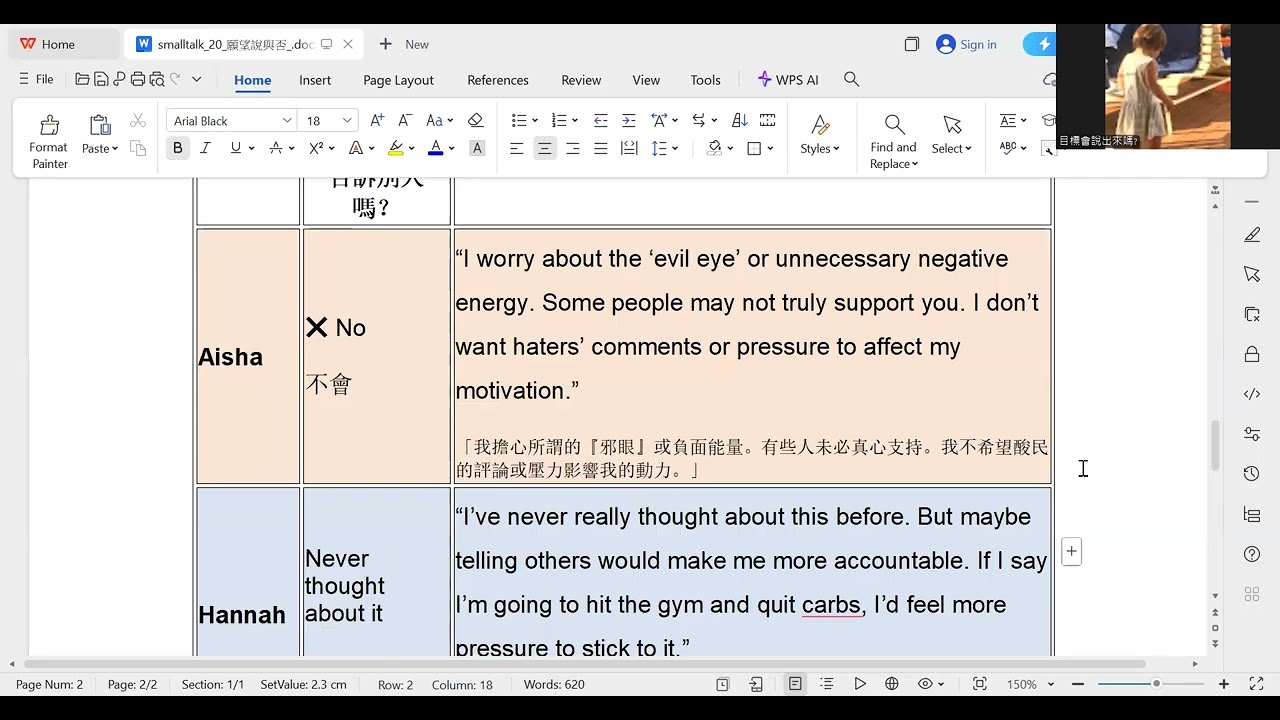Viewport: 1280px width, 720px height.
Task: Open the Insert ribbon tab
Action: [x=315, y=80]
